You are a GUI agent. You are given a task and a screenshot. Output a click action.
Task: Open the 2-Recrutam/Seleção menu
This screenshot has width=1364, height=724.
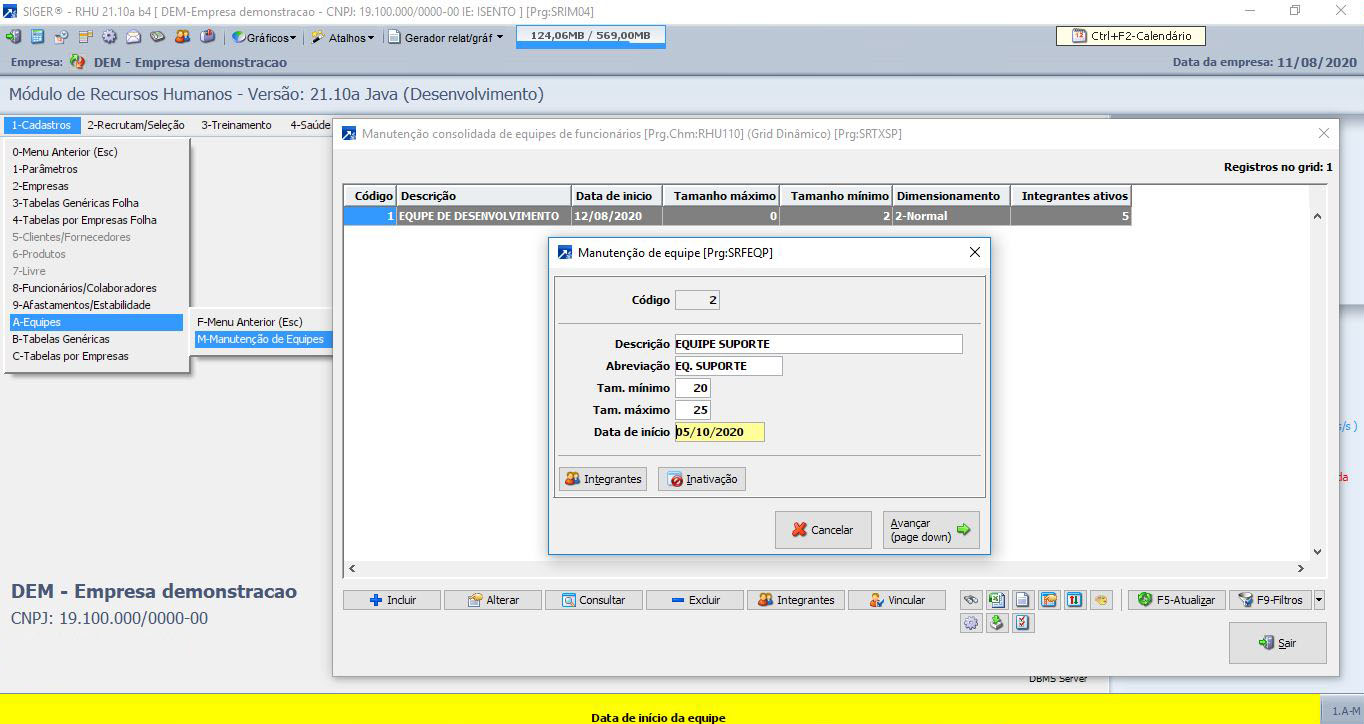[136, 125]
